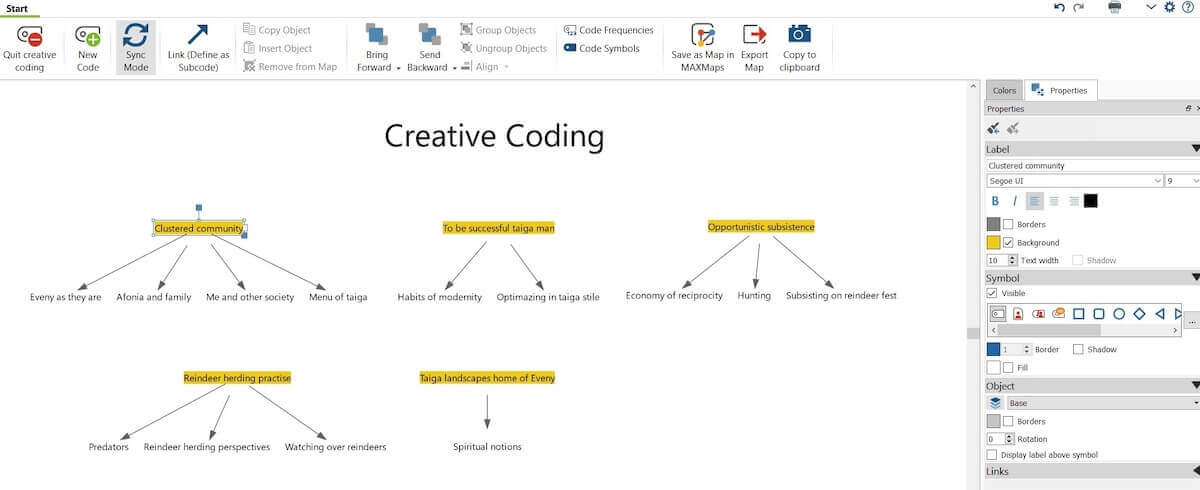Image resolution: width=1200 pixels, height=490 pixels.
Task: Align label text center
Action: pyautogui.click(x=1054, y=201)
